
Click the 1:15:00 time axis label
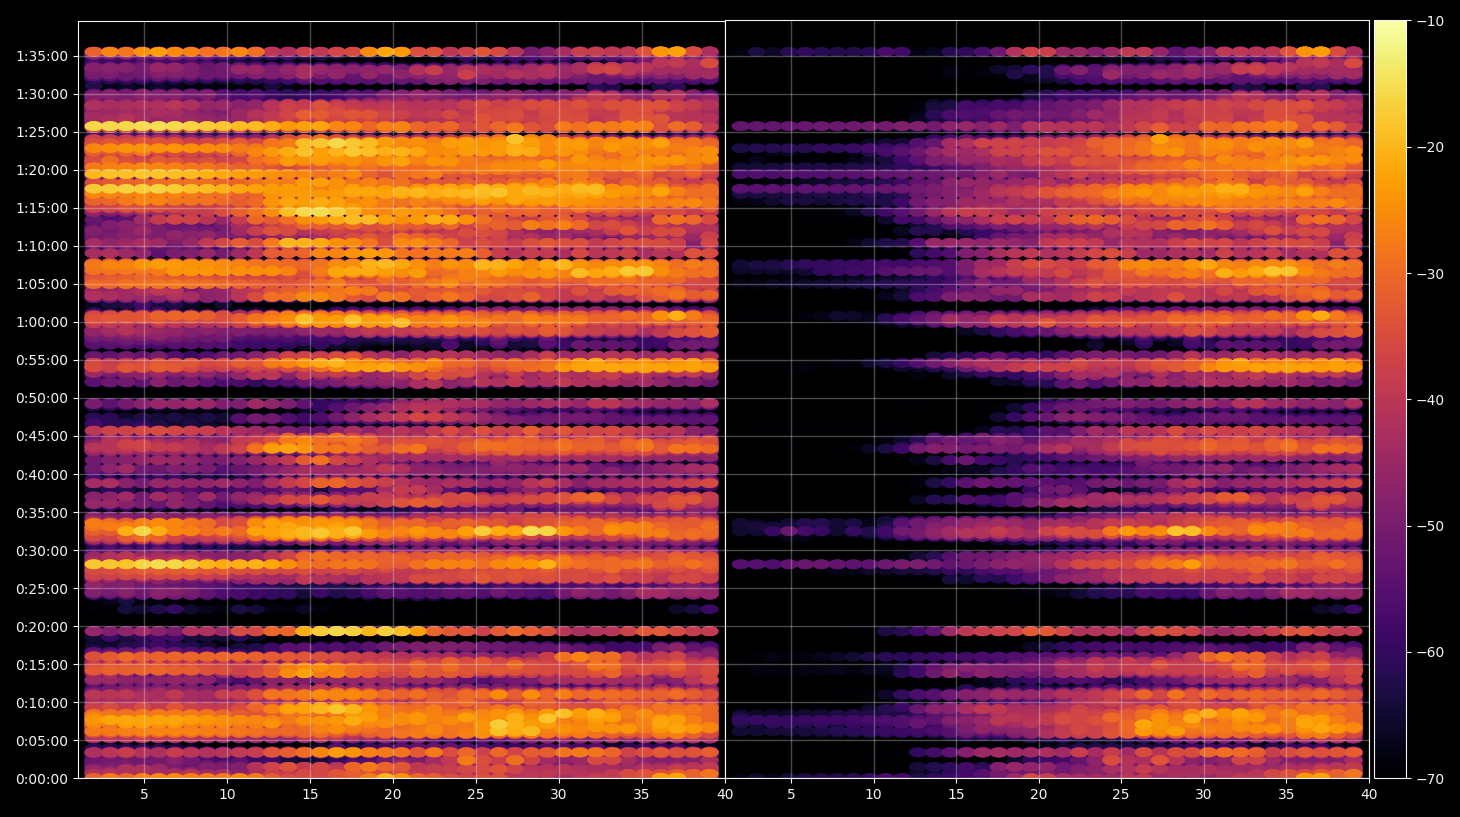pyautogui.click(x=42, y=208)
